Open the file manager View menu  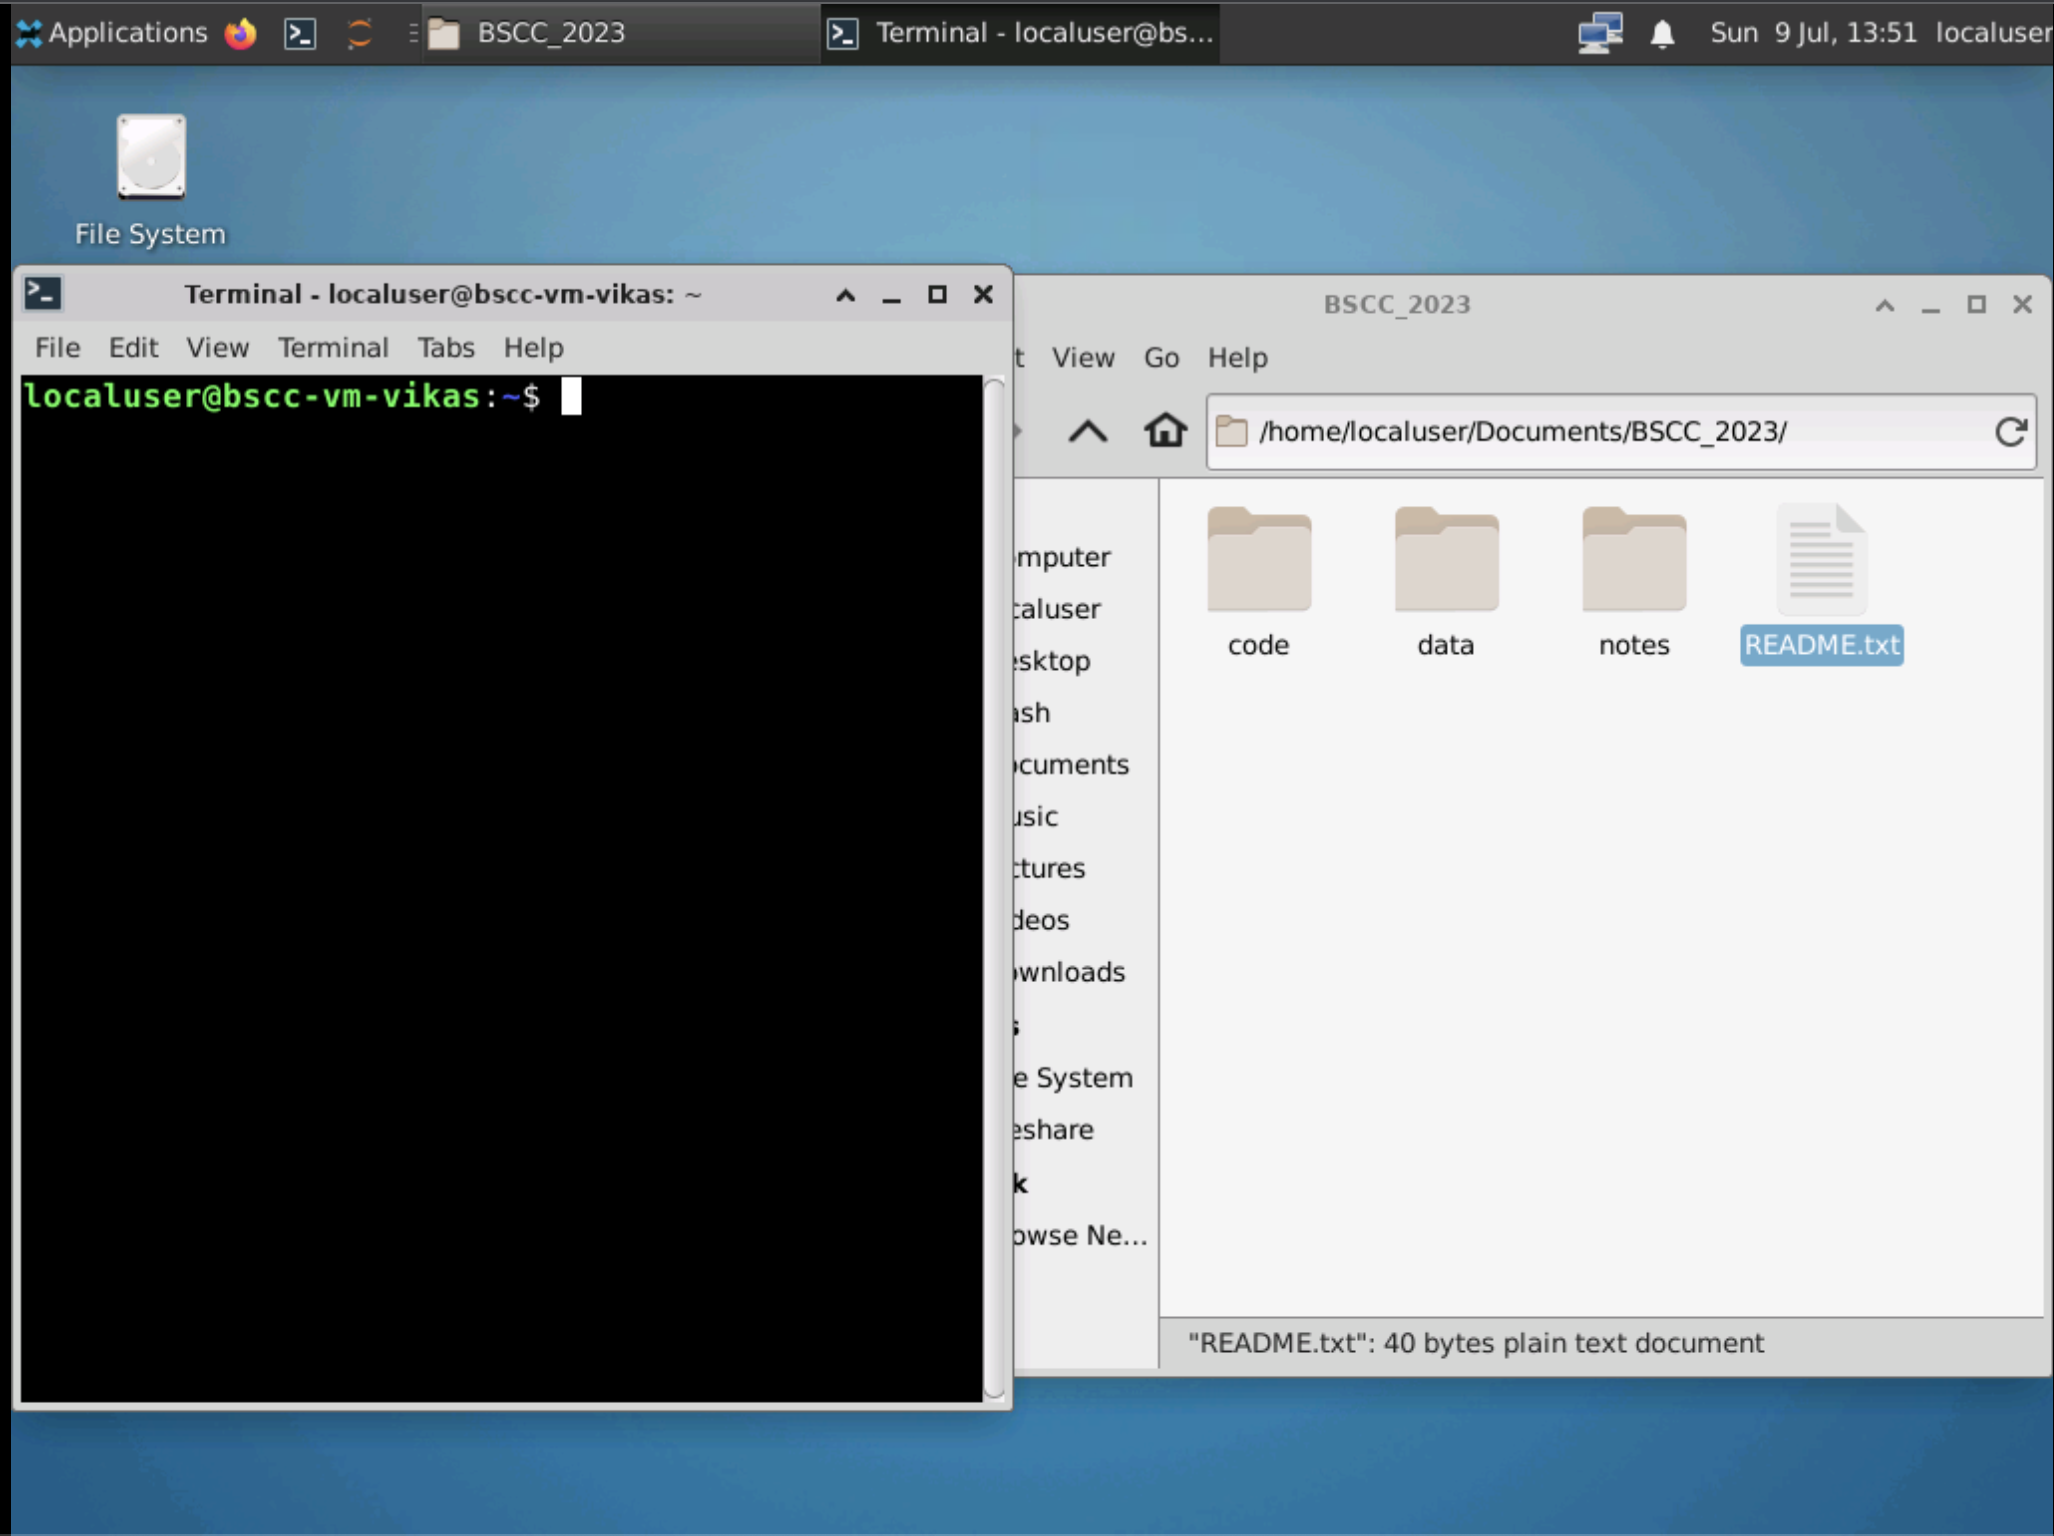tap(1082, 357)
